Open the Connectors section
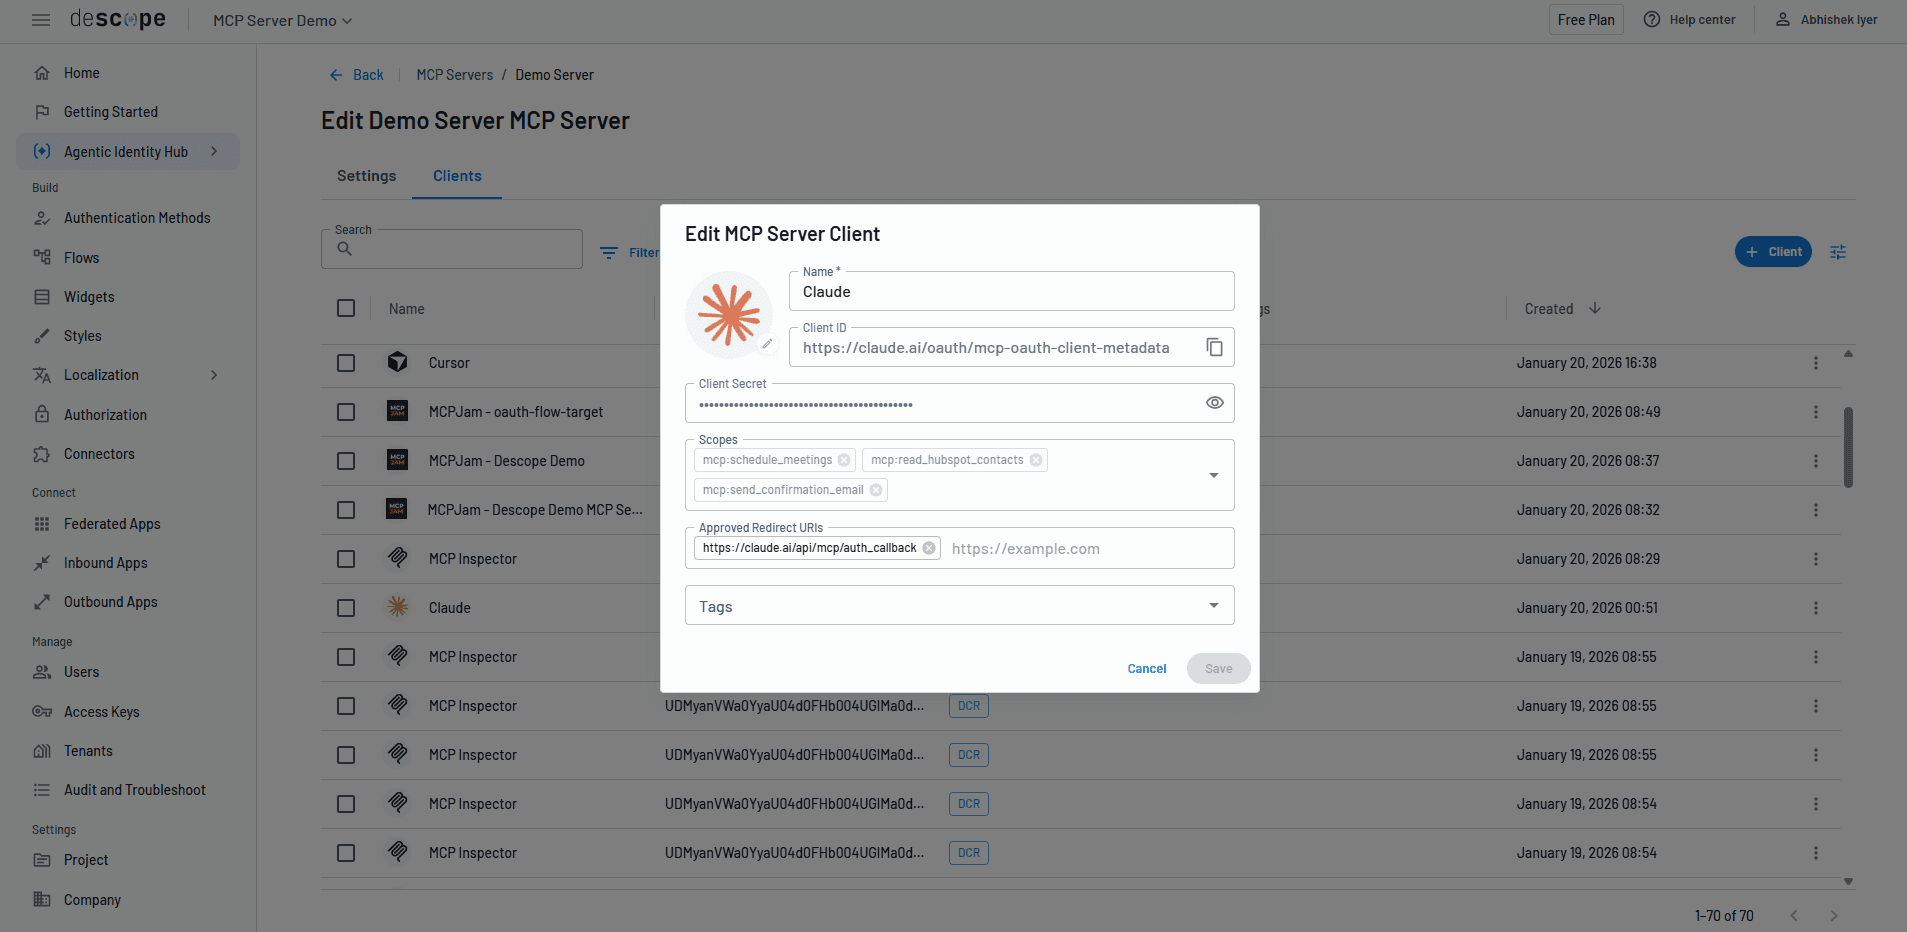This screenshot has width=1907, height=932. tap(98, 453)
